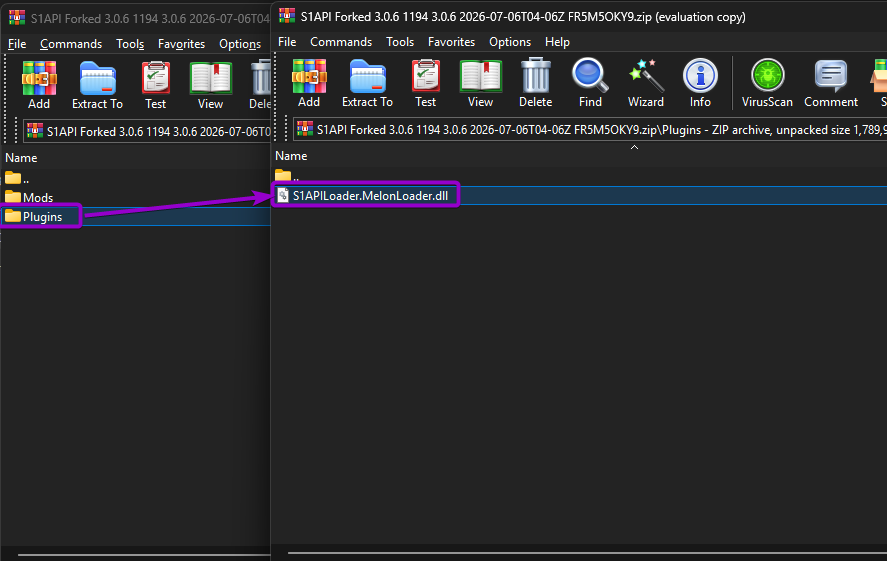Open Favorites menu in back-left window

(181, 44)
